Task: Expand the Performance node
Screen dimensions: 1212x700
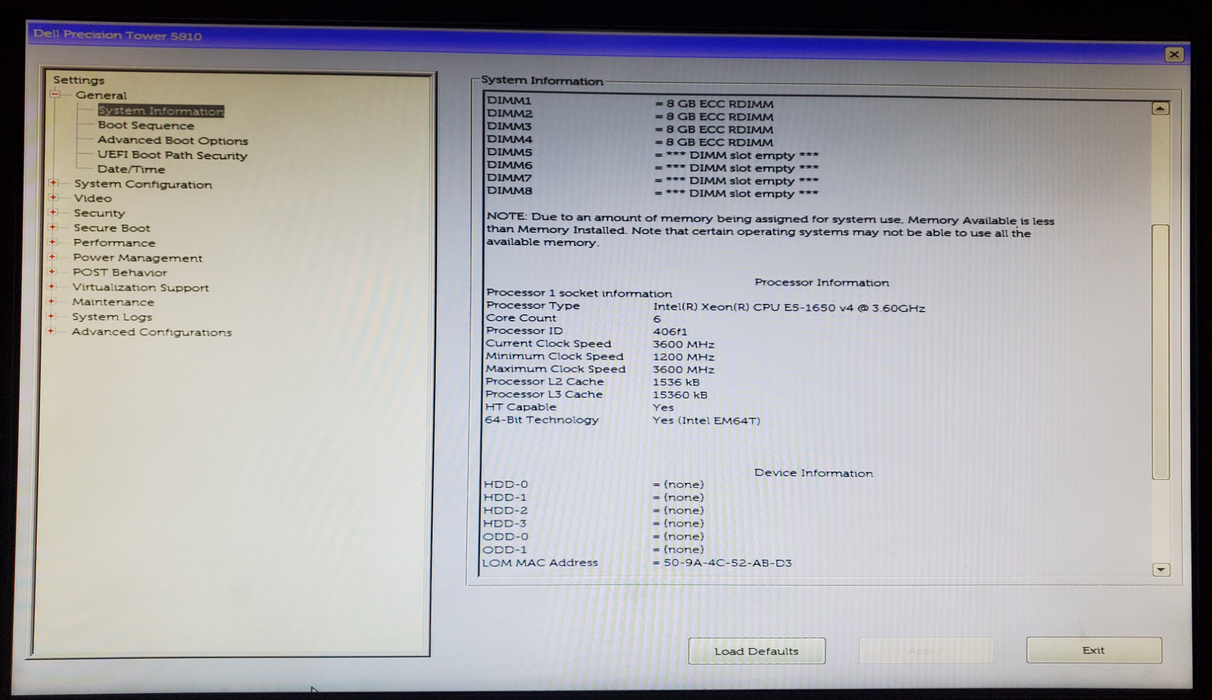Action: coord(53,242)
